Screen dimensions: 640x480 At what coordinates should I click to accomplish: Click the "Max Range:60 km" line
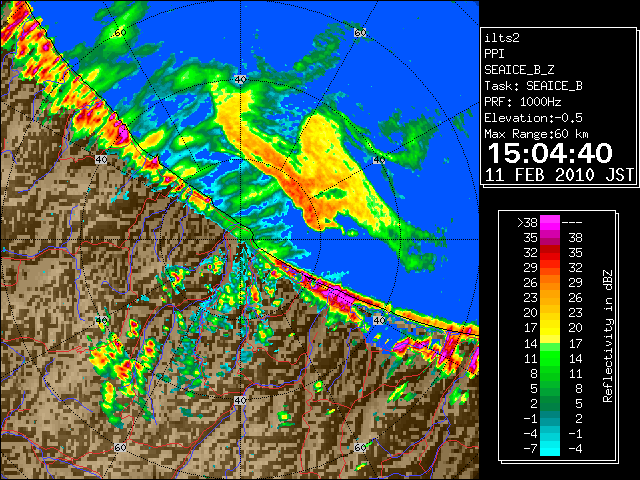536,134
